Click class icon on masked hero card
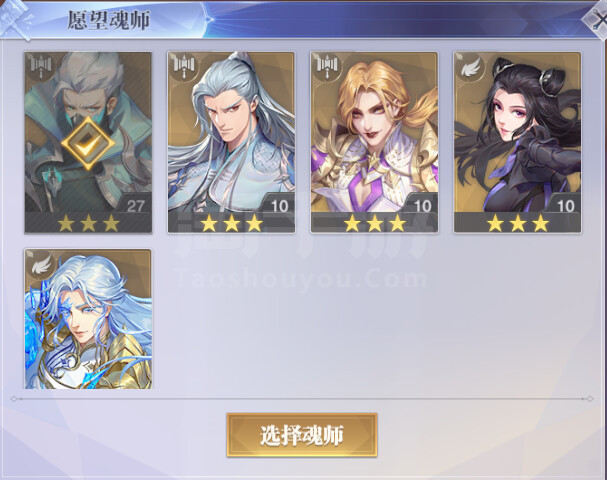The height and width of the screenshot is (480, 607). tap(41, 66)
